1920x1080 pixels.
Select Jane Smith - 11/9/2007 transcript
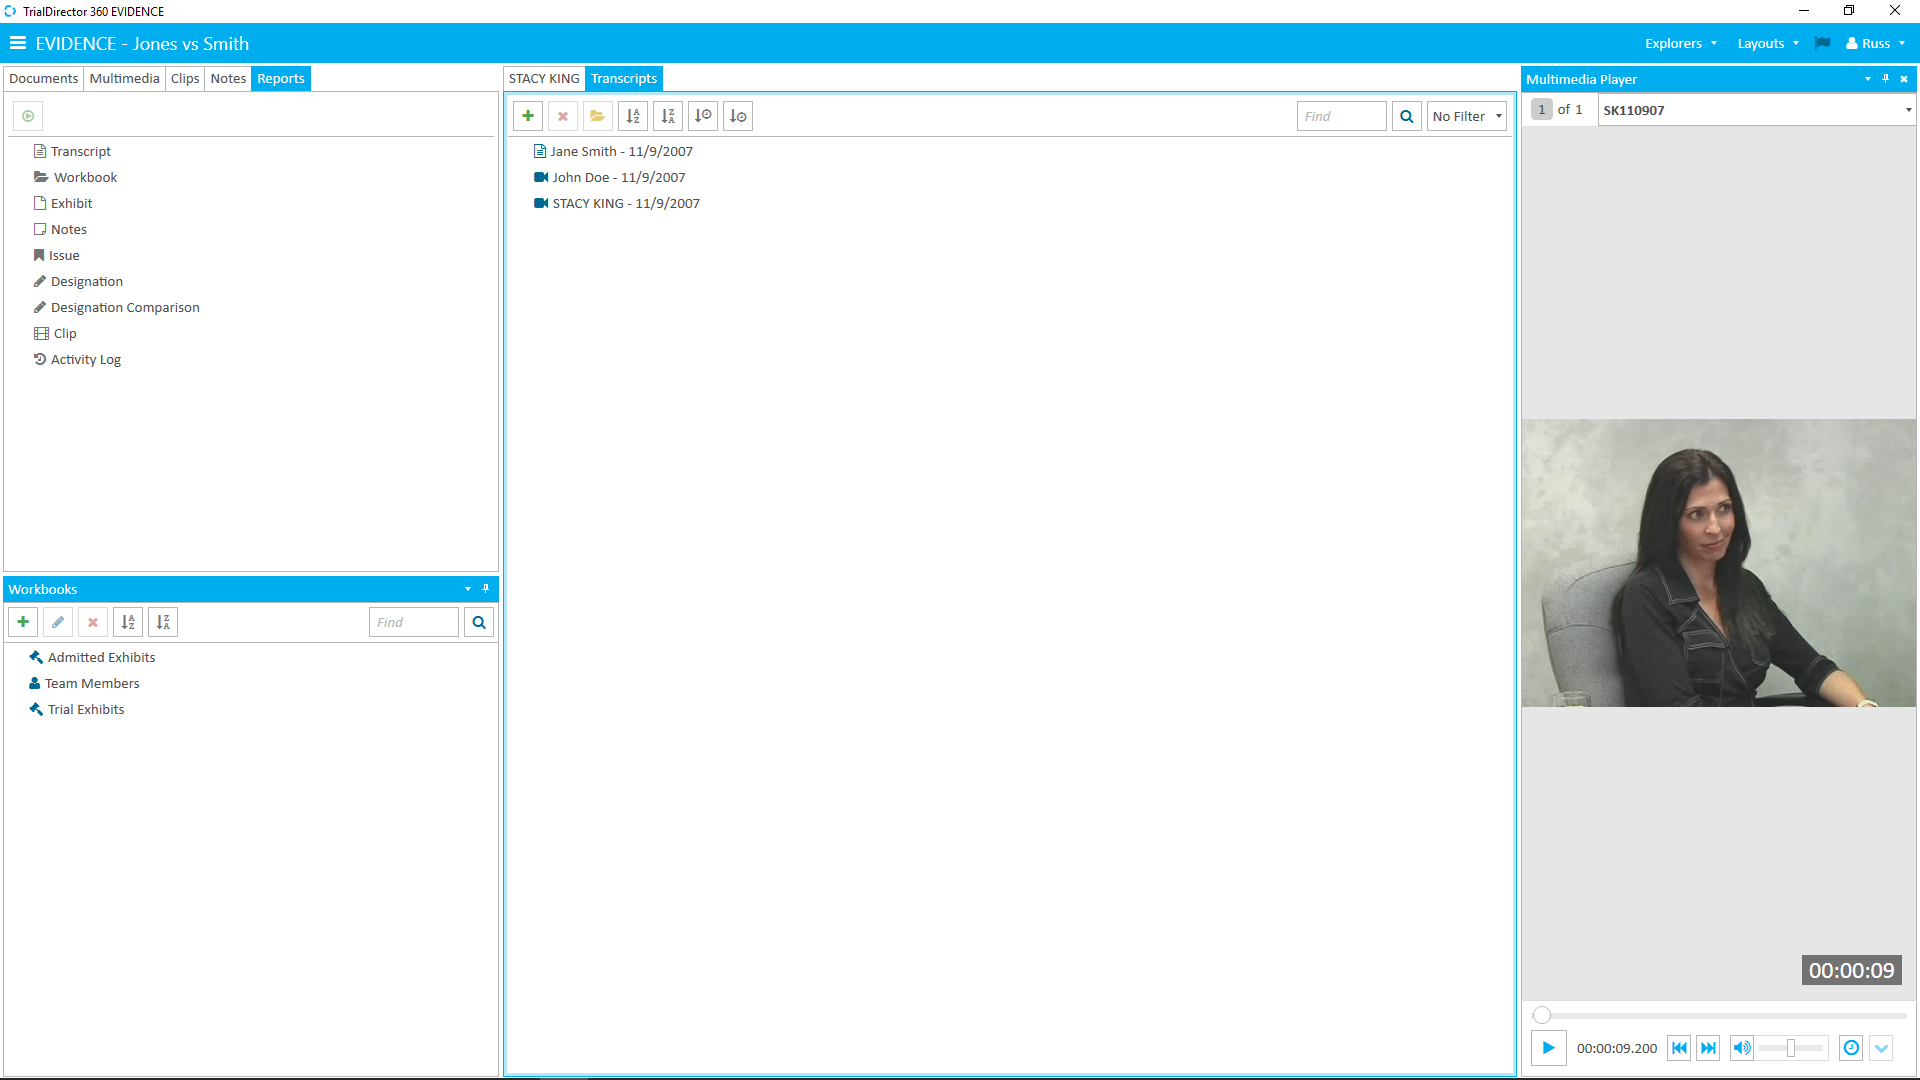click(x=613, y=151)
